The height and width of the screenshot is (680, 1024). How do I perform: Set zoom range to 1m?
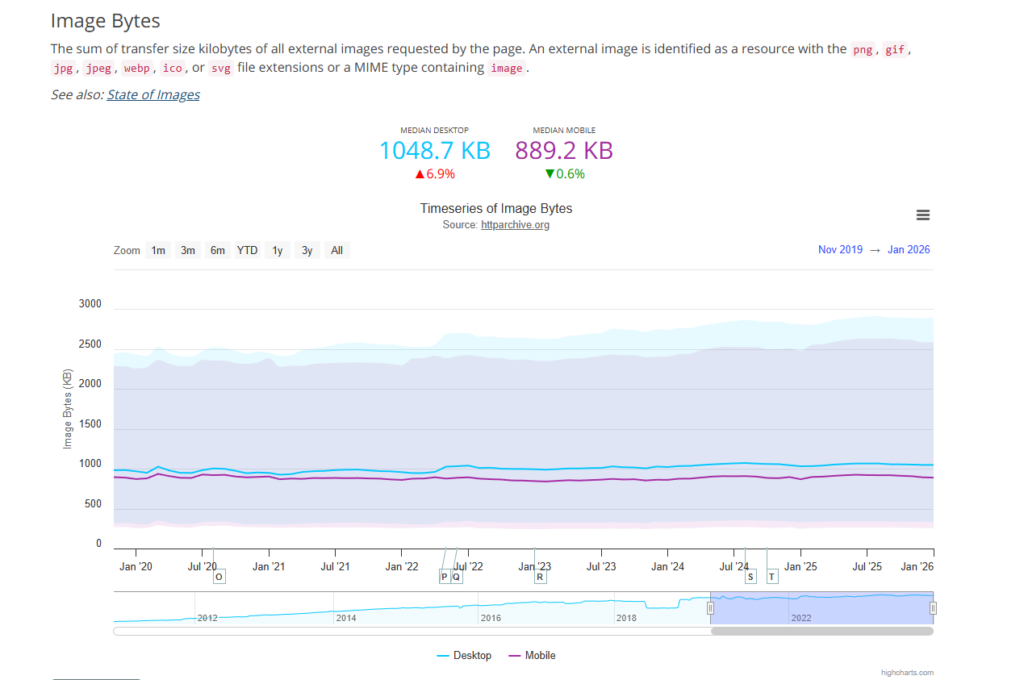[158, 250]
